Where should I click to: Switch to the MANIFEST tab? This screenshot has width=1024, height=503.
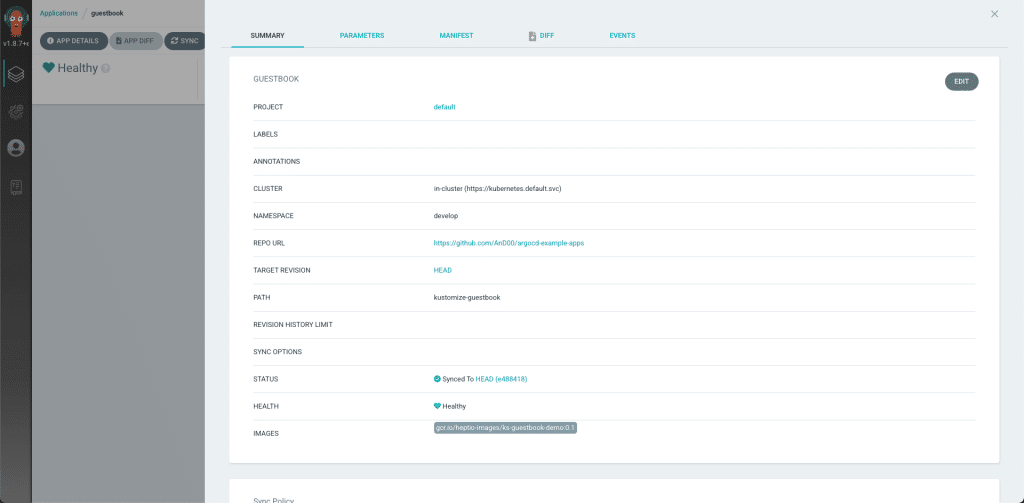(456, 35)
